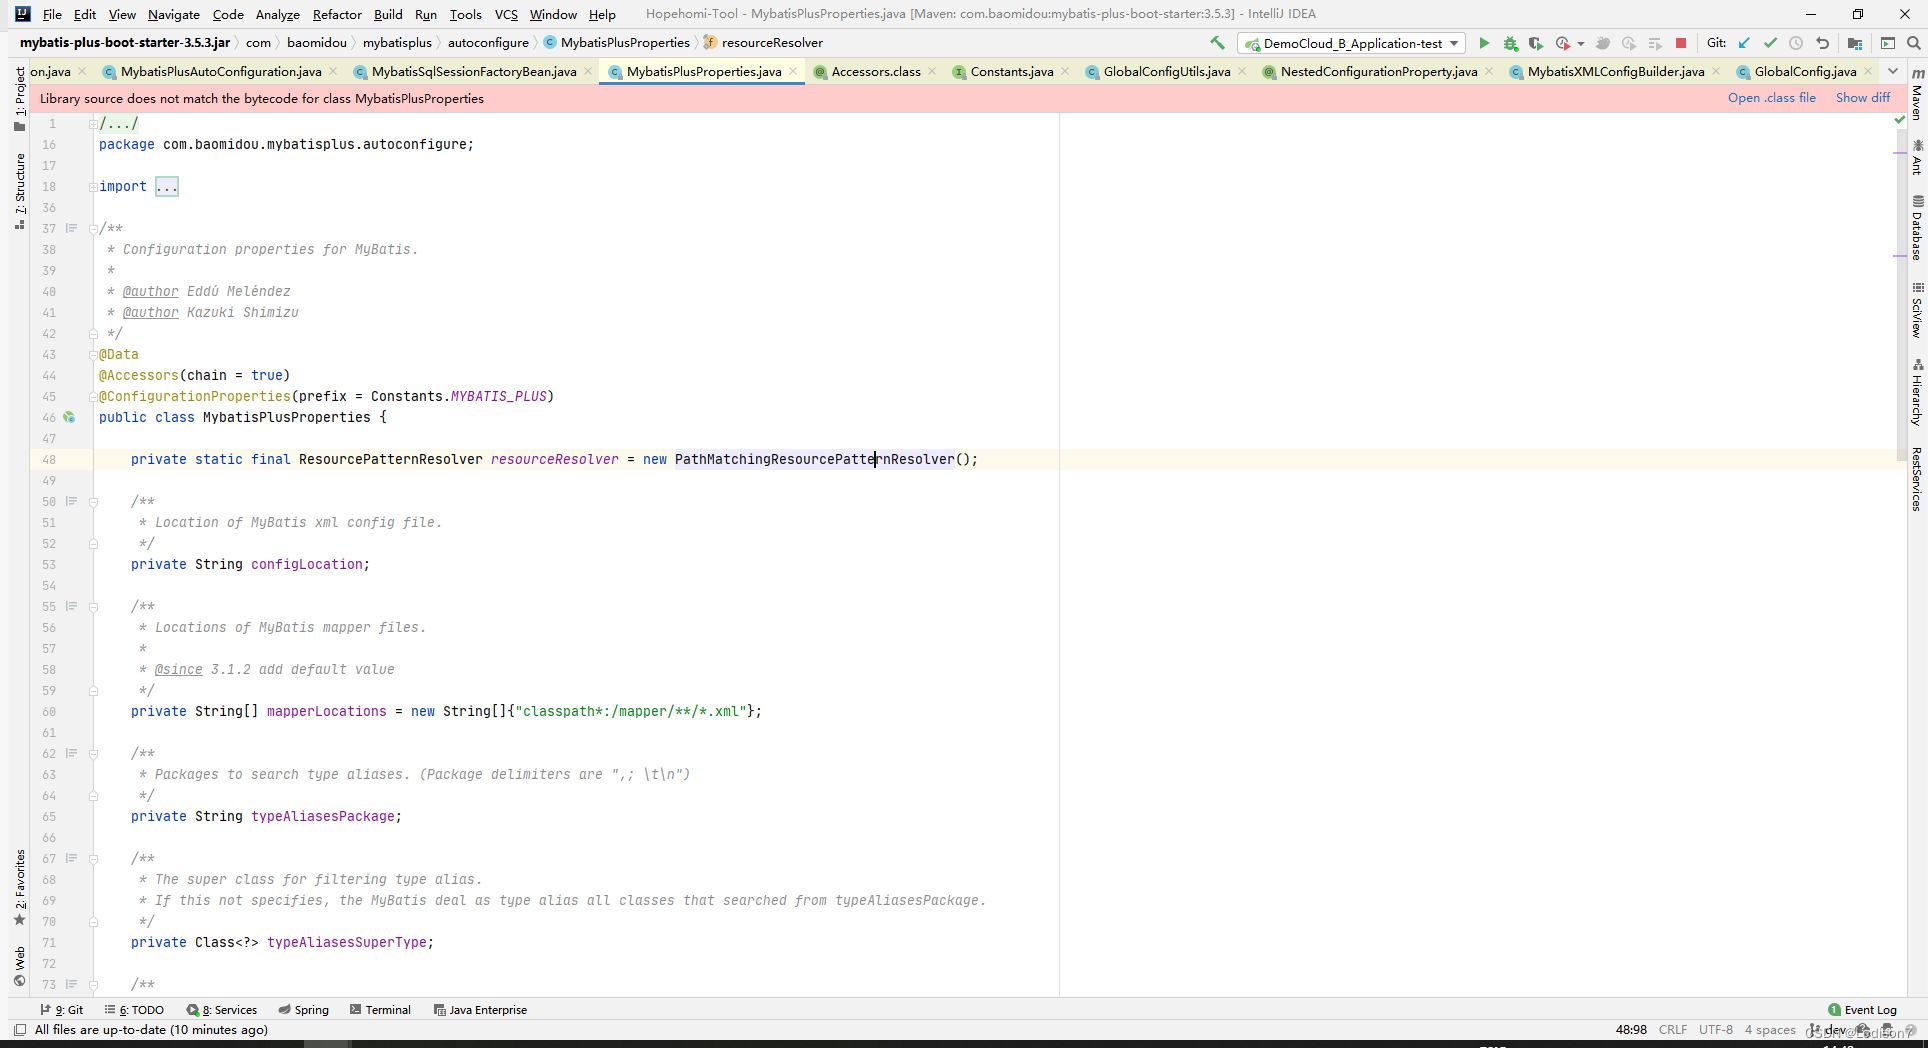Open the Project Structure icon
The width and height of the screenshot is (1928, 1048).
click(x=1855, y=43)
